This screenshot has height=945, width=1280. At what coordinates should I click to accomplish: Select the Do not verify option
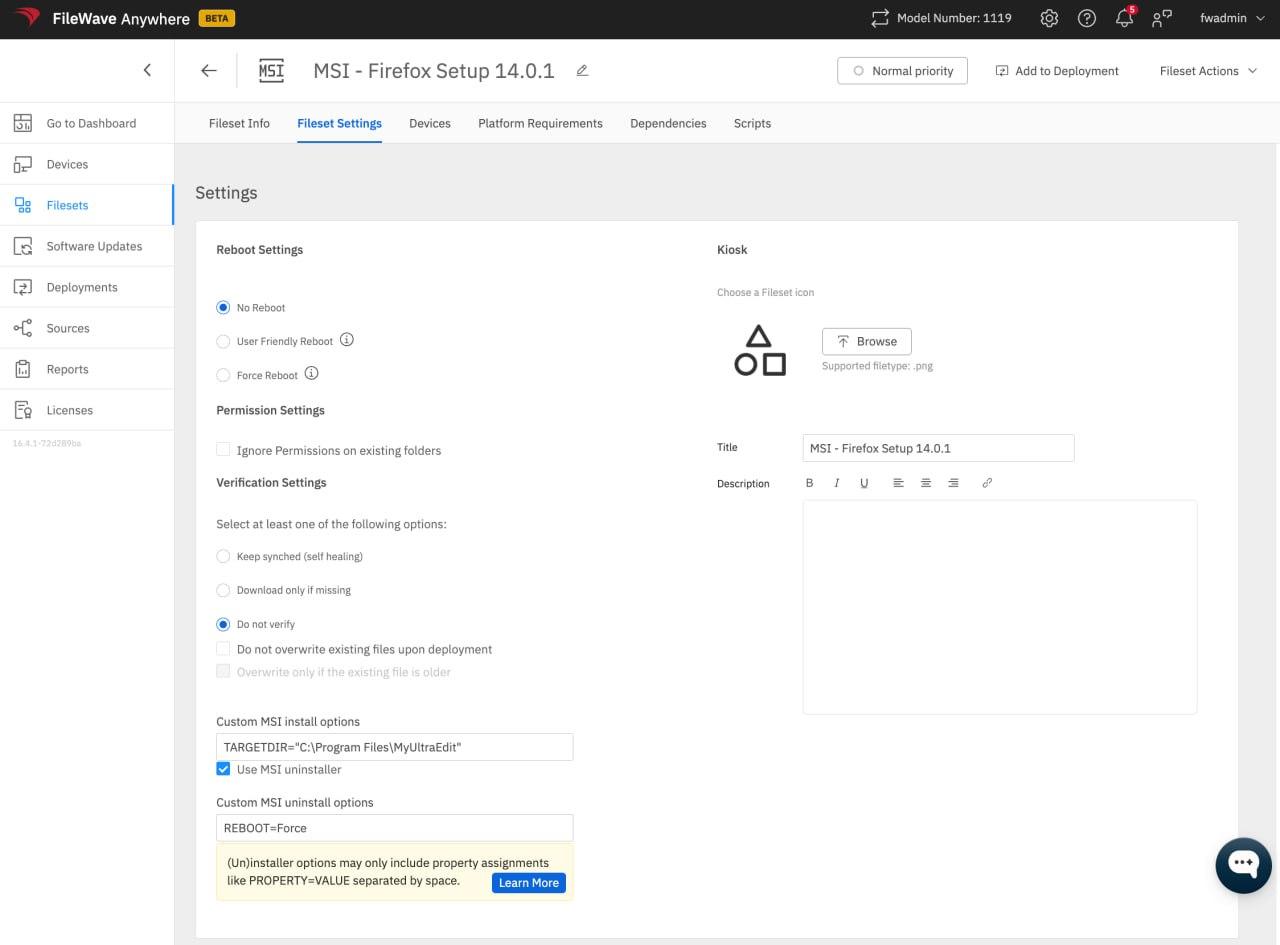click(223, 624)
